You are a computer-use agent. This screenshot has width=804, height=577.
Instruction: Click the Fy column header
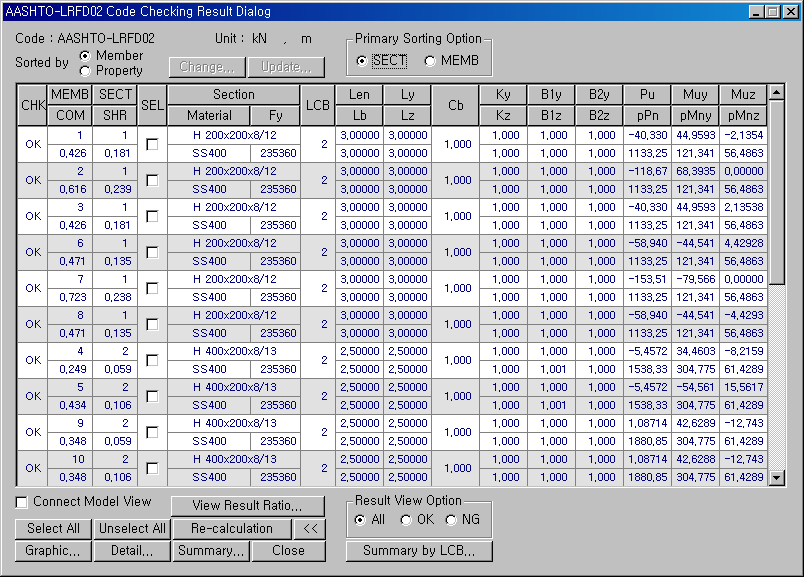275,115
